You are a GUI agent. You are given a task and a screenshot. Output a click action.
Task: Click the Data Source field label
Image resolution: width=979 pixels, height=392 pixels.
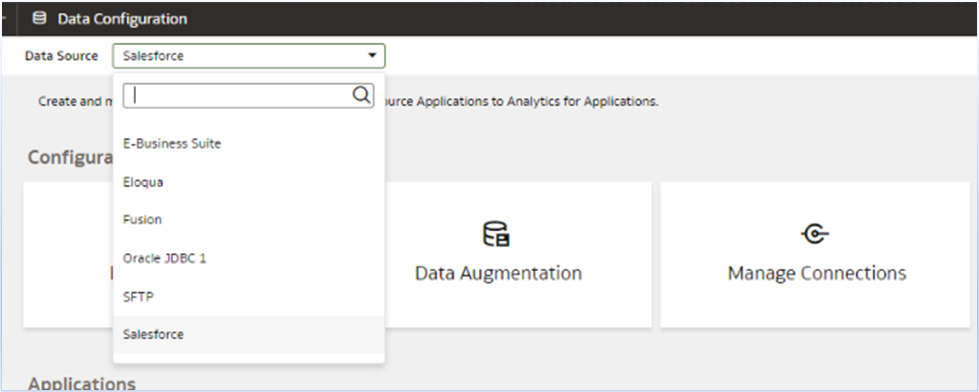(61, 56)
